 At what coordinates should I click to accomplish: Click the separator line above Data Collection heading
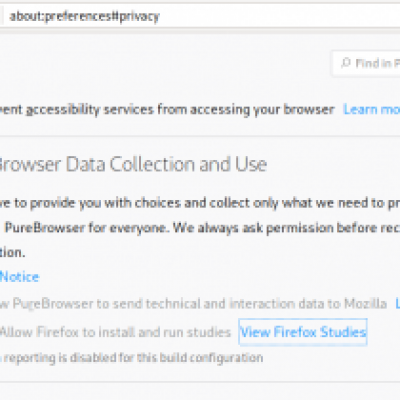coord(200,136)
